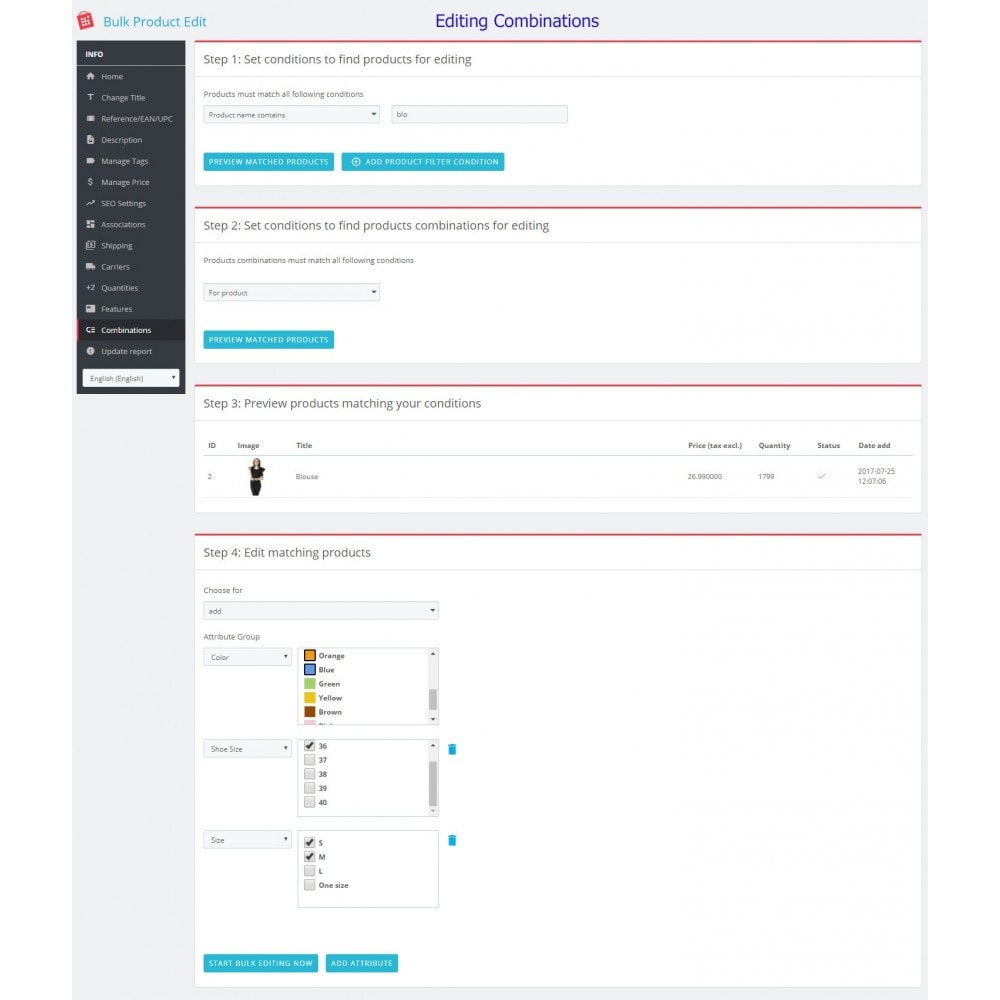The height and width of the screenshot is (1000, 1000).
Task: Click the Carriers truck icon
Action: (91, 267)
